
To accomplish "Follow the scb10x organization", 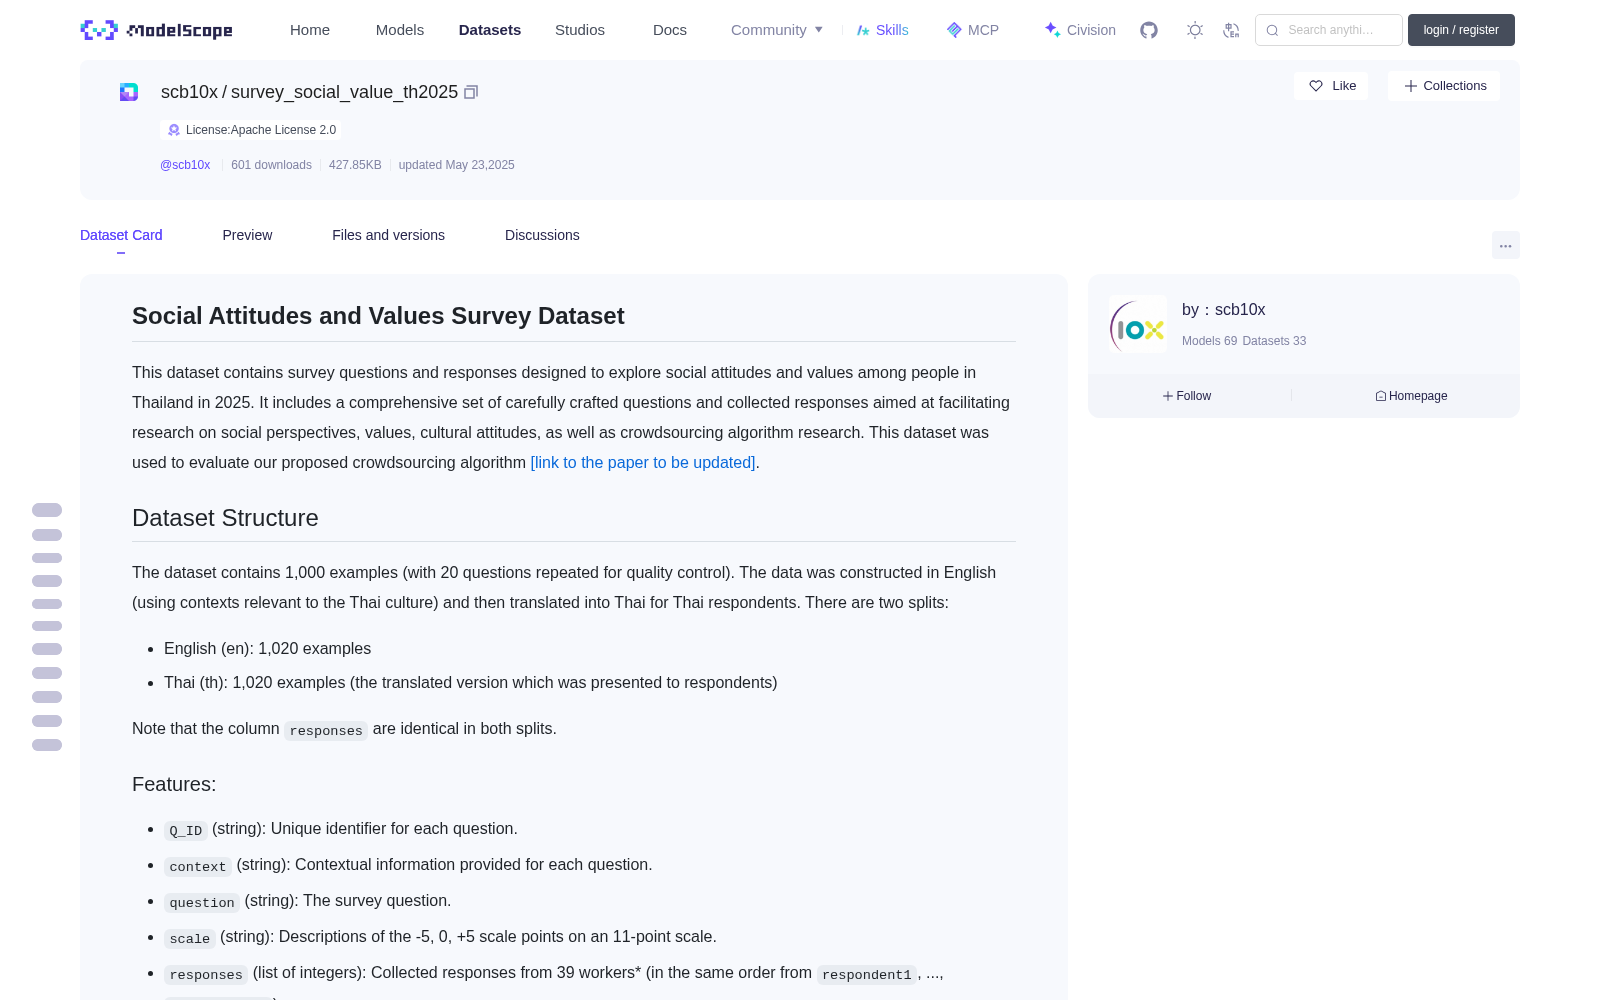I will pos(1187,396).
